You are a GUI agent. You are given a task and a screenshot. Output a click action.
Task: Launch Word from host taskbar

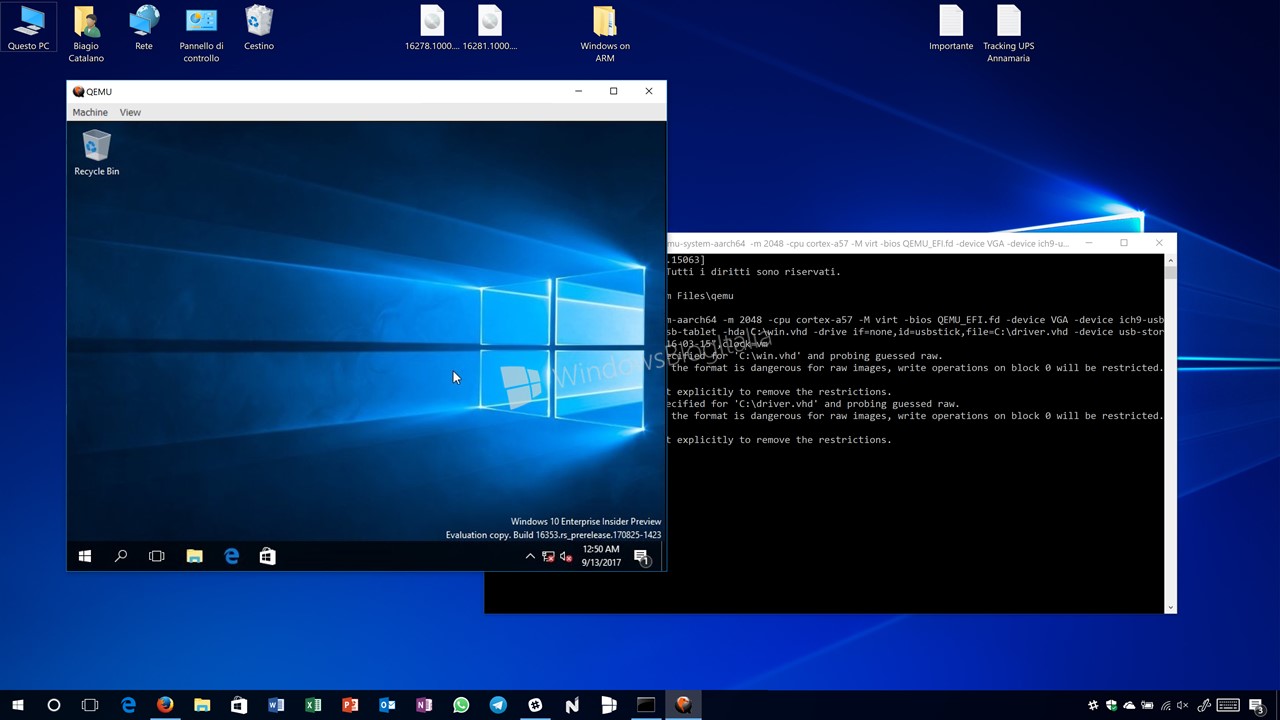(276, 705)
